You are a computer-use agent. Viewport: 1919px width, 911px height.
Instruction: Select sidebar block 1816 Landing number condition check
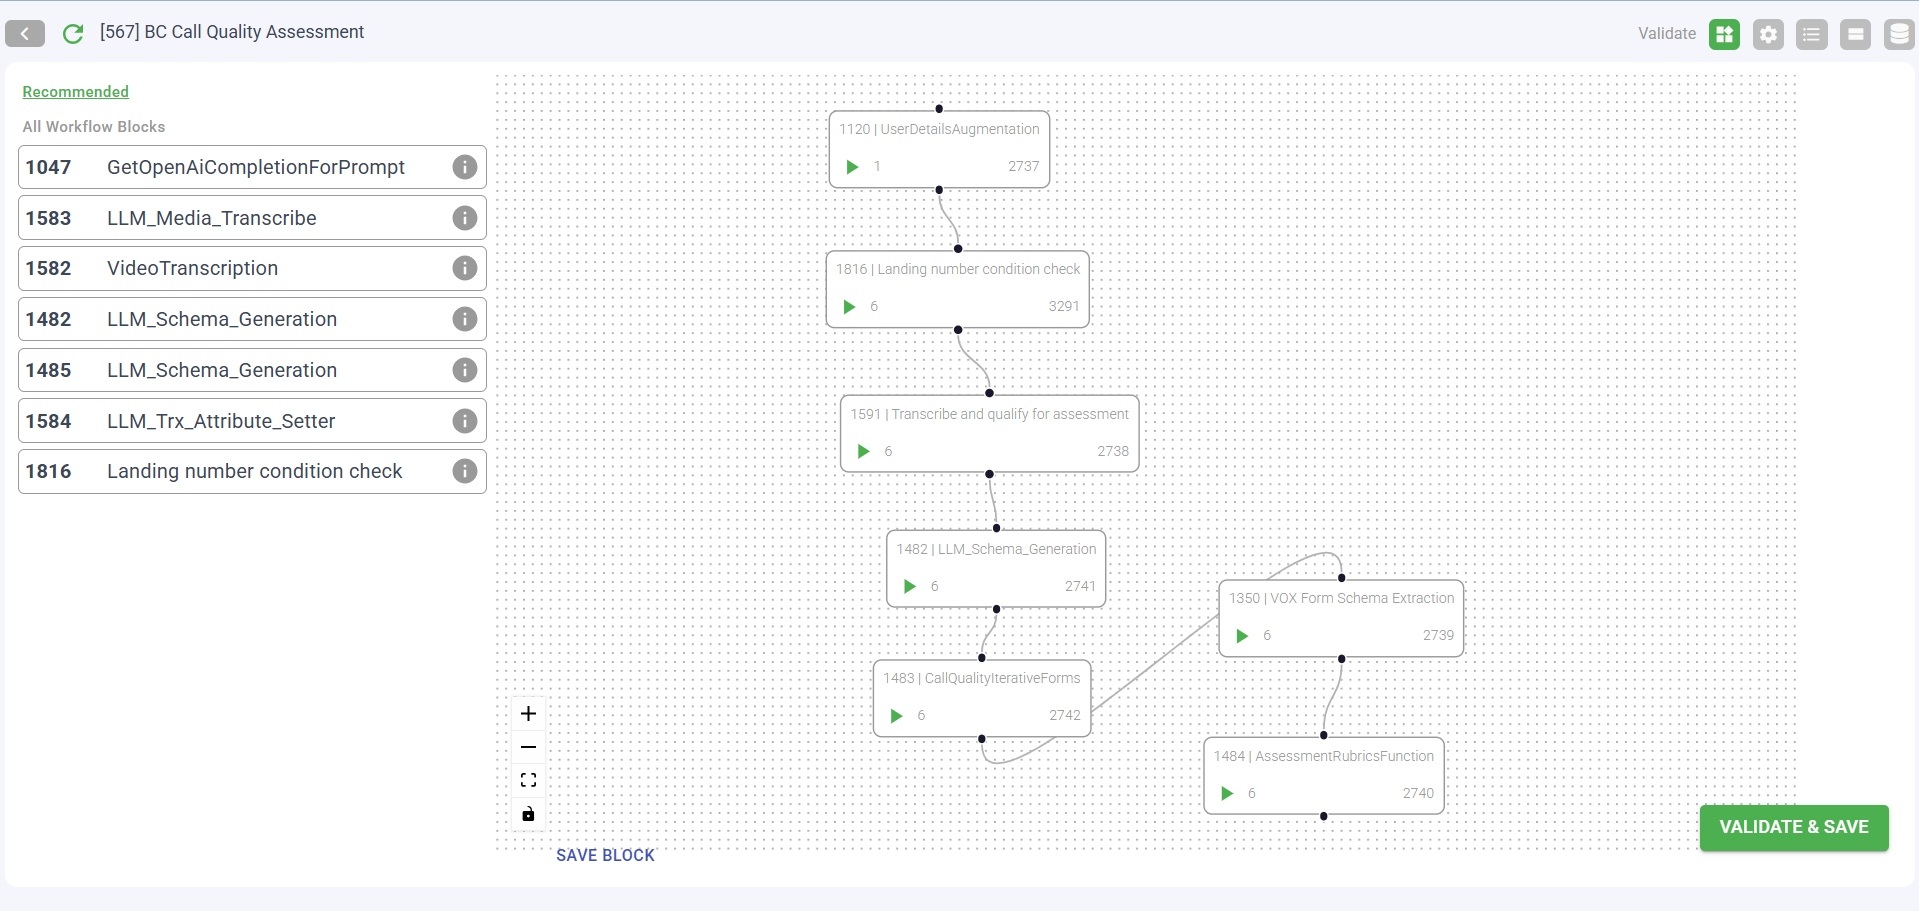252,471
